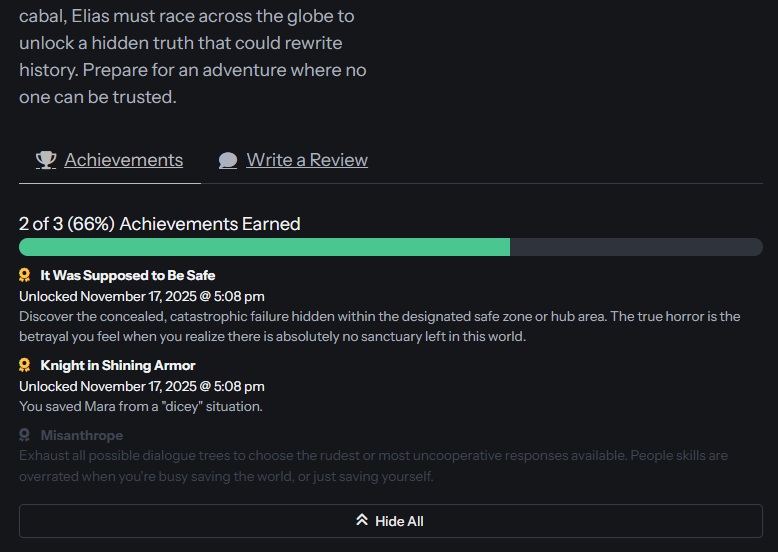
Task: Switch to the Achievements tab
Action: 123,160
